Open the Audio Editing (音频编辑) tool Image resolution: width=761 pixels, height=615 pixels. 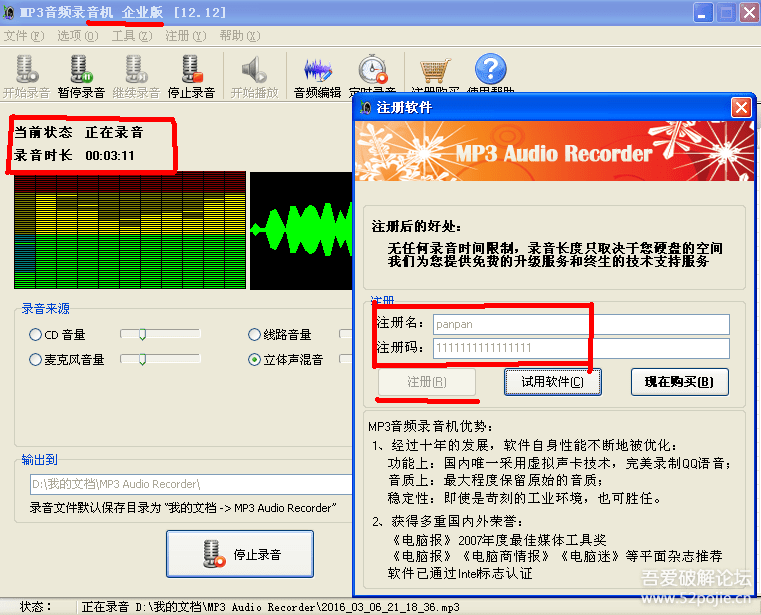(317, 76)
